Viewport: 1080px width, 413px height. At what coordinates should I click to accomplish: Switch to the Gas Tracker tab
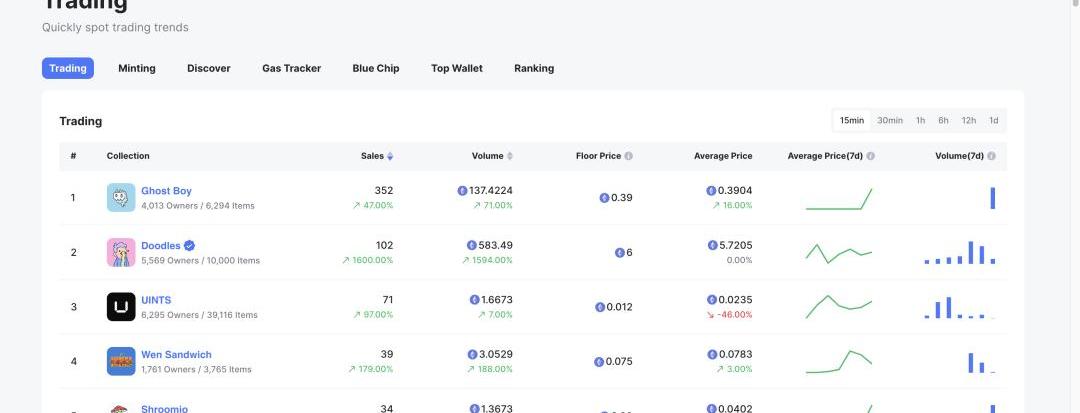pos(291,68)
